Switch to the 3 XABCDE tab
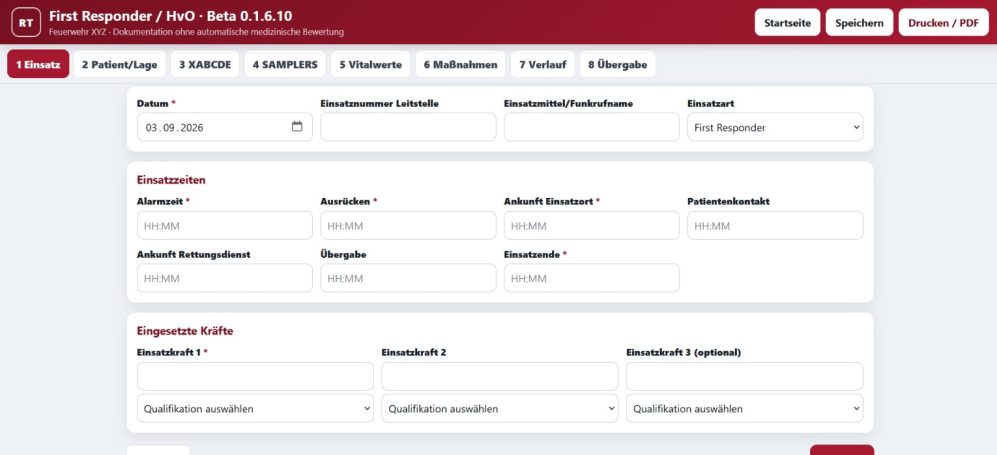The height and width of the screenshot is (455, 997). coord(205,64)
